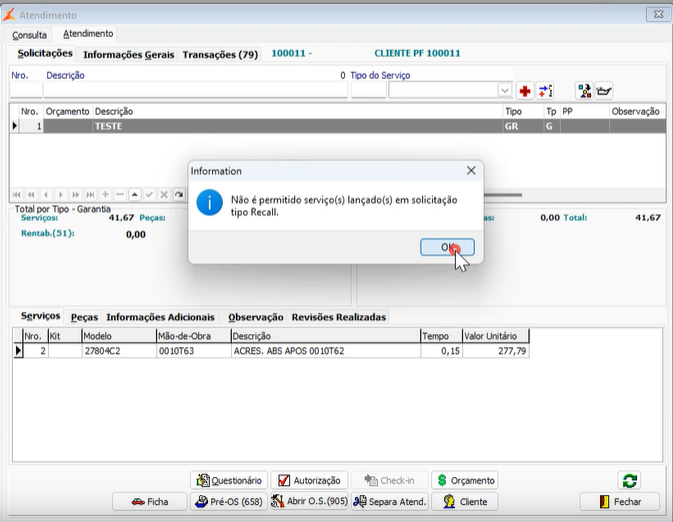Image resolution: width=673 pixels, height=522 pixels.
Task: Click the oil can icon
Action: pos(603,91)
